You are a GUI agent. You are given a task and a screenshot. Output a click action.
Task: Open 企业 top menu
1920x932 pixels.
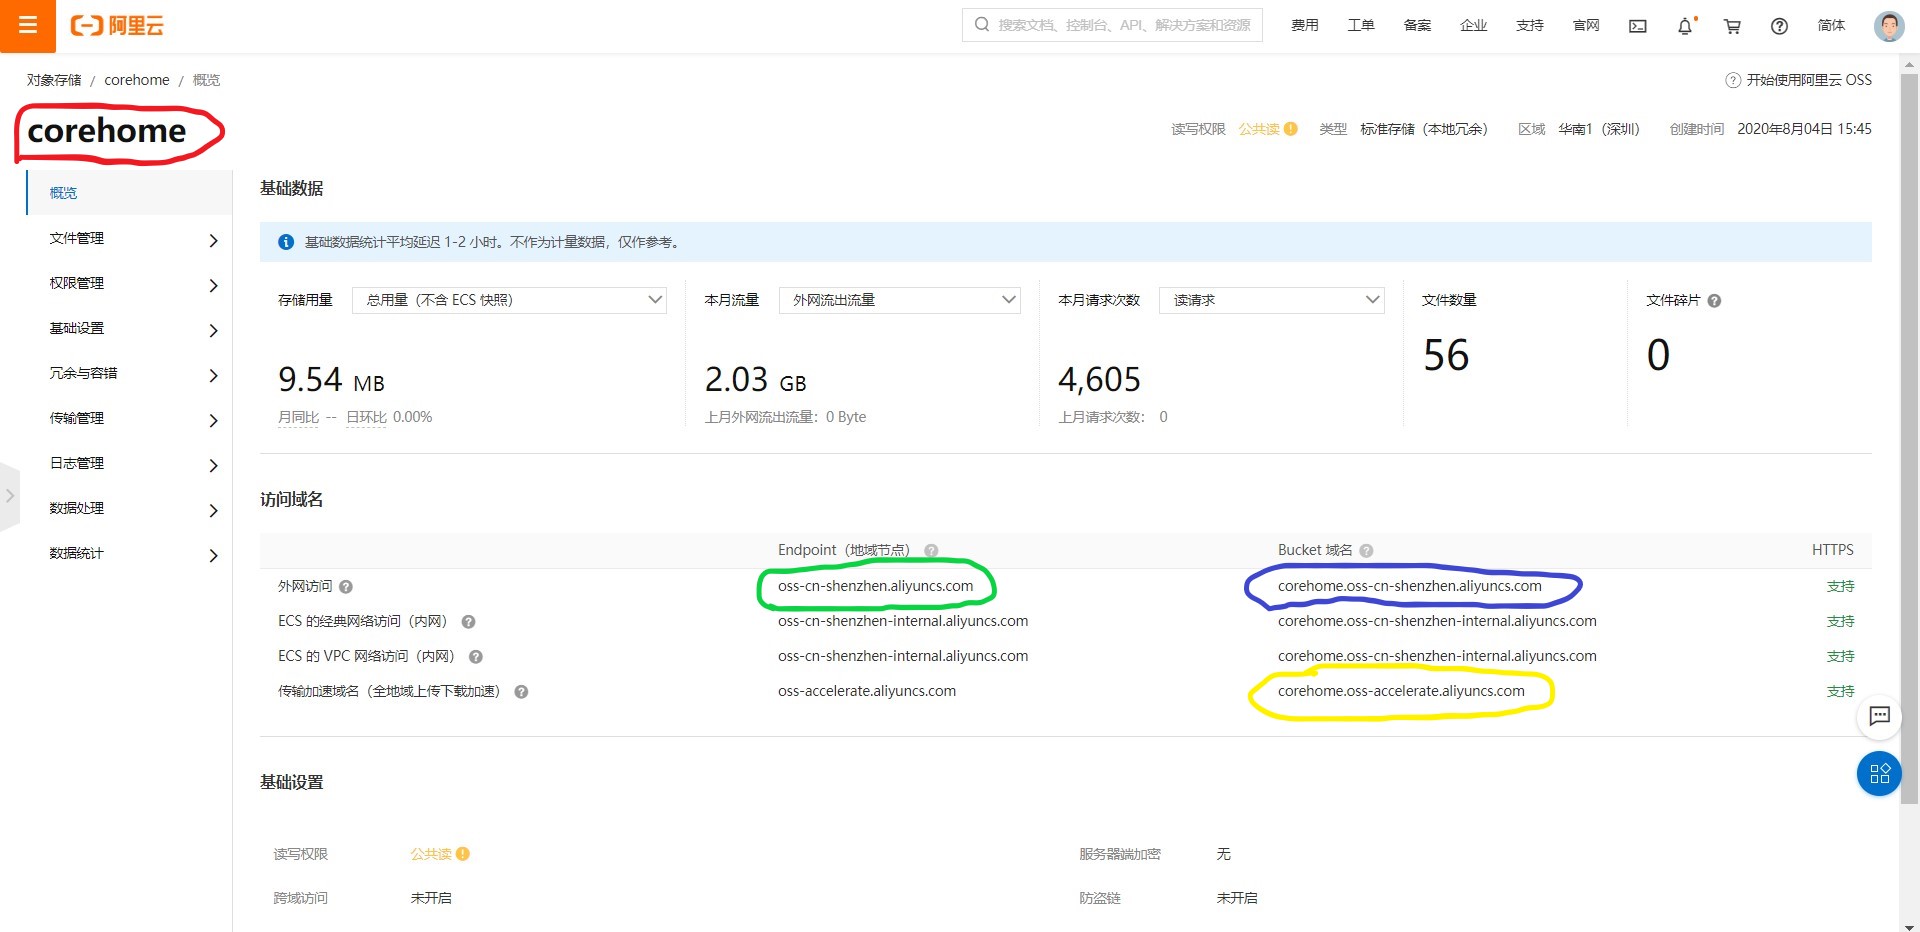point(1473,26)
